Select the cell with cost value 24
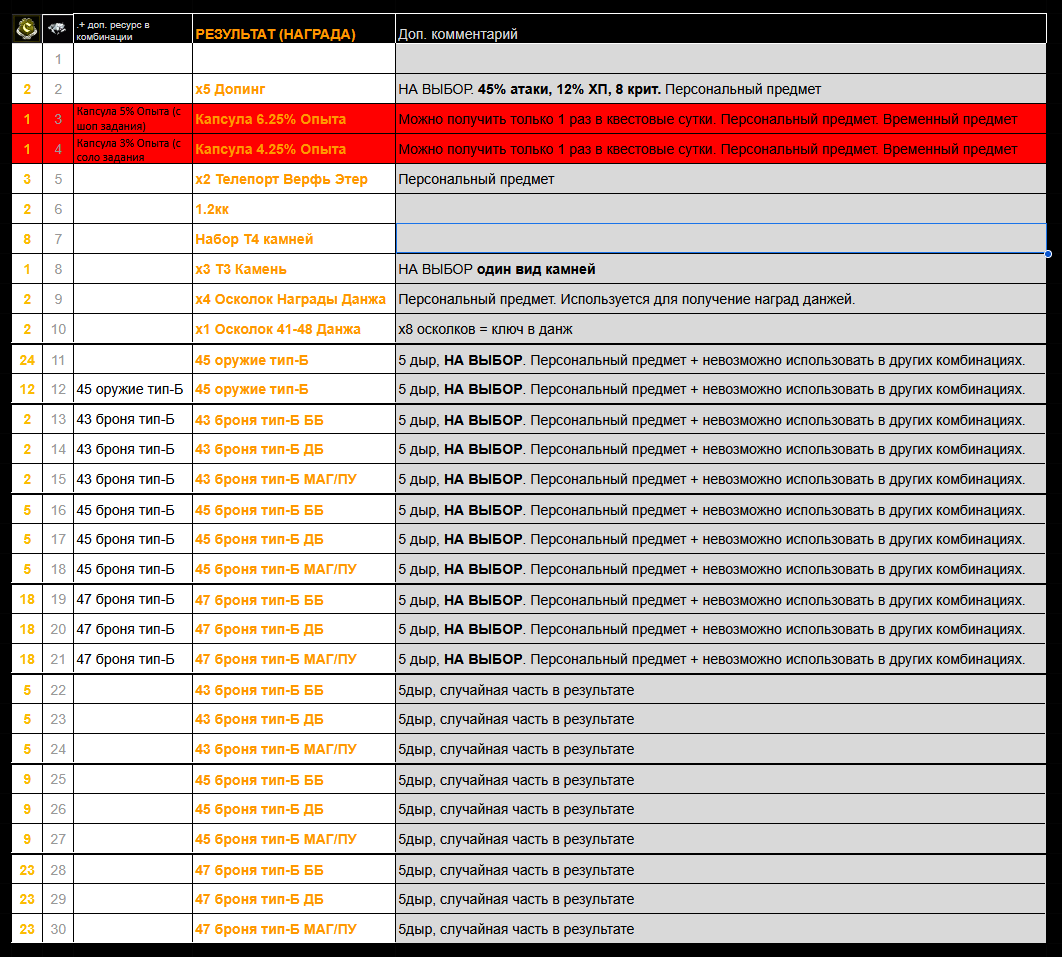 click(x=27, y=359)
